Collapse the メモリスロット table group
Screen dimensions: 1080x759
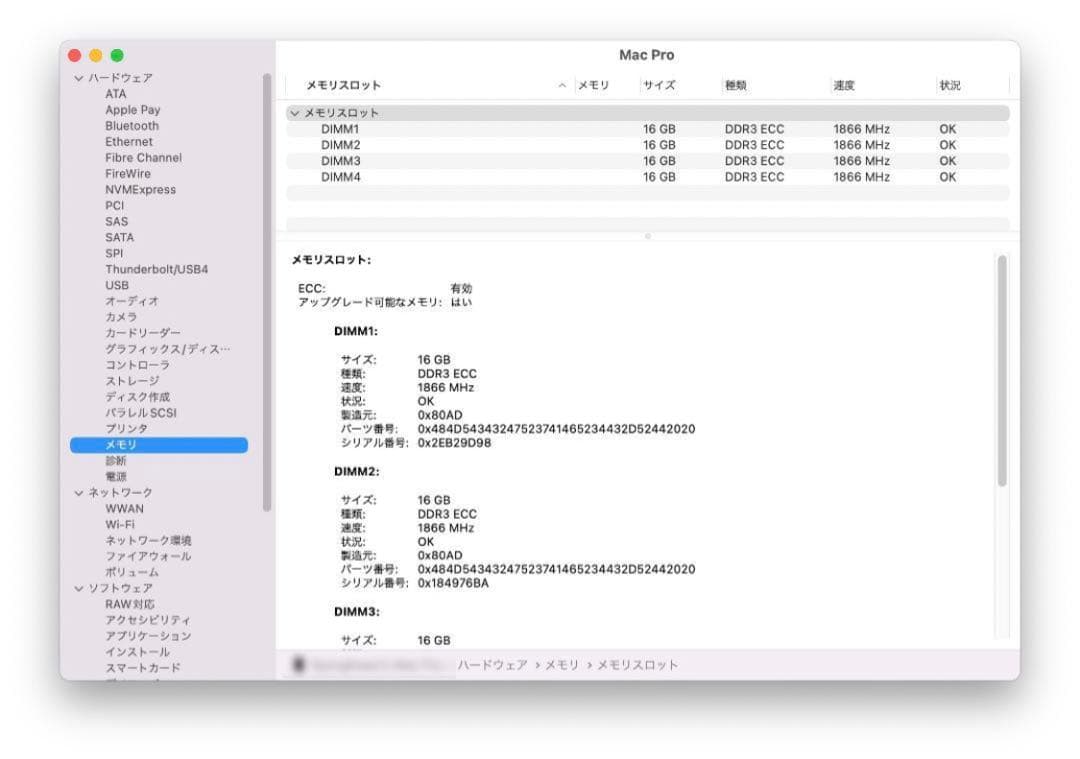[x=294, y=113]
